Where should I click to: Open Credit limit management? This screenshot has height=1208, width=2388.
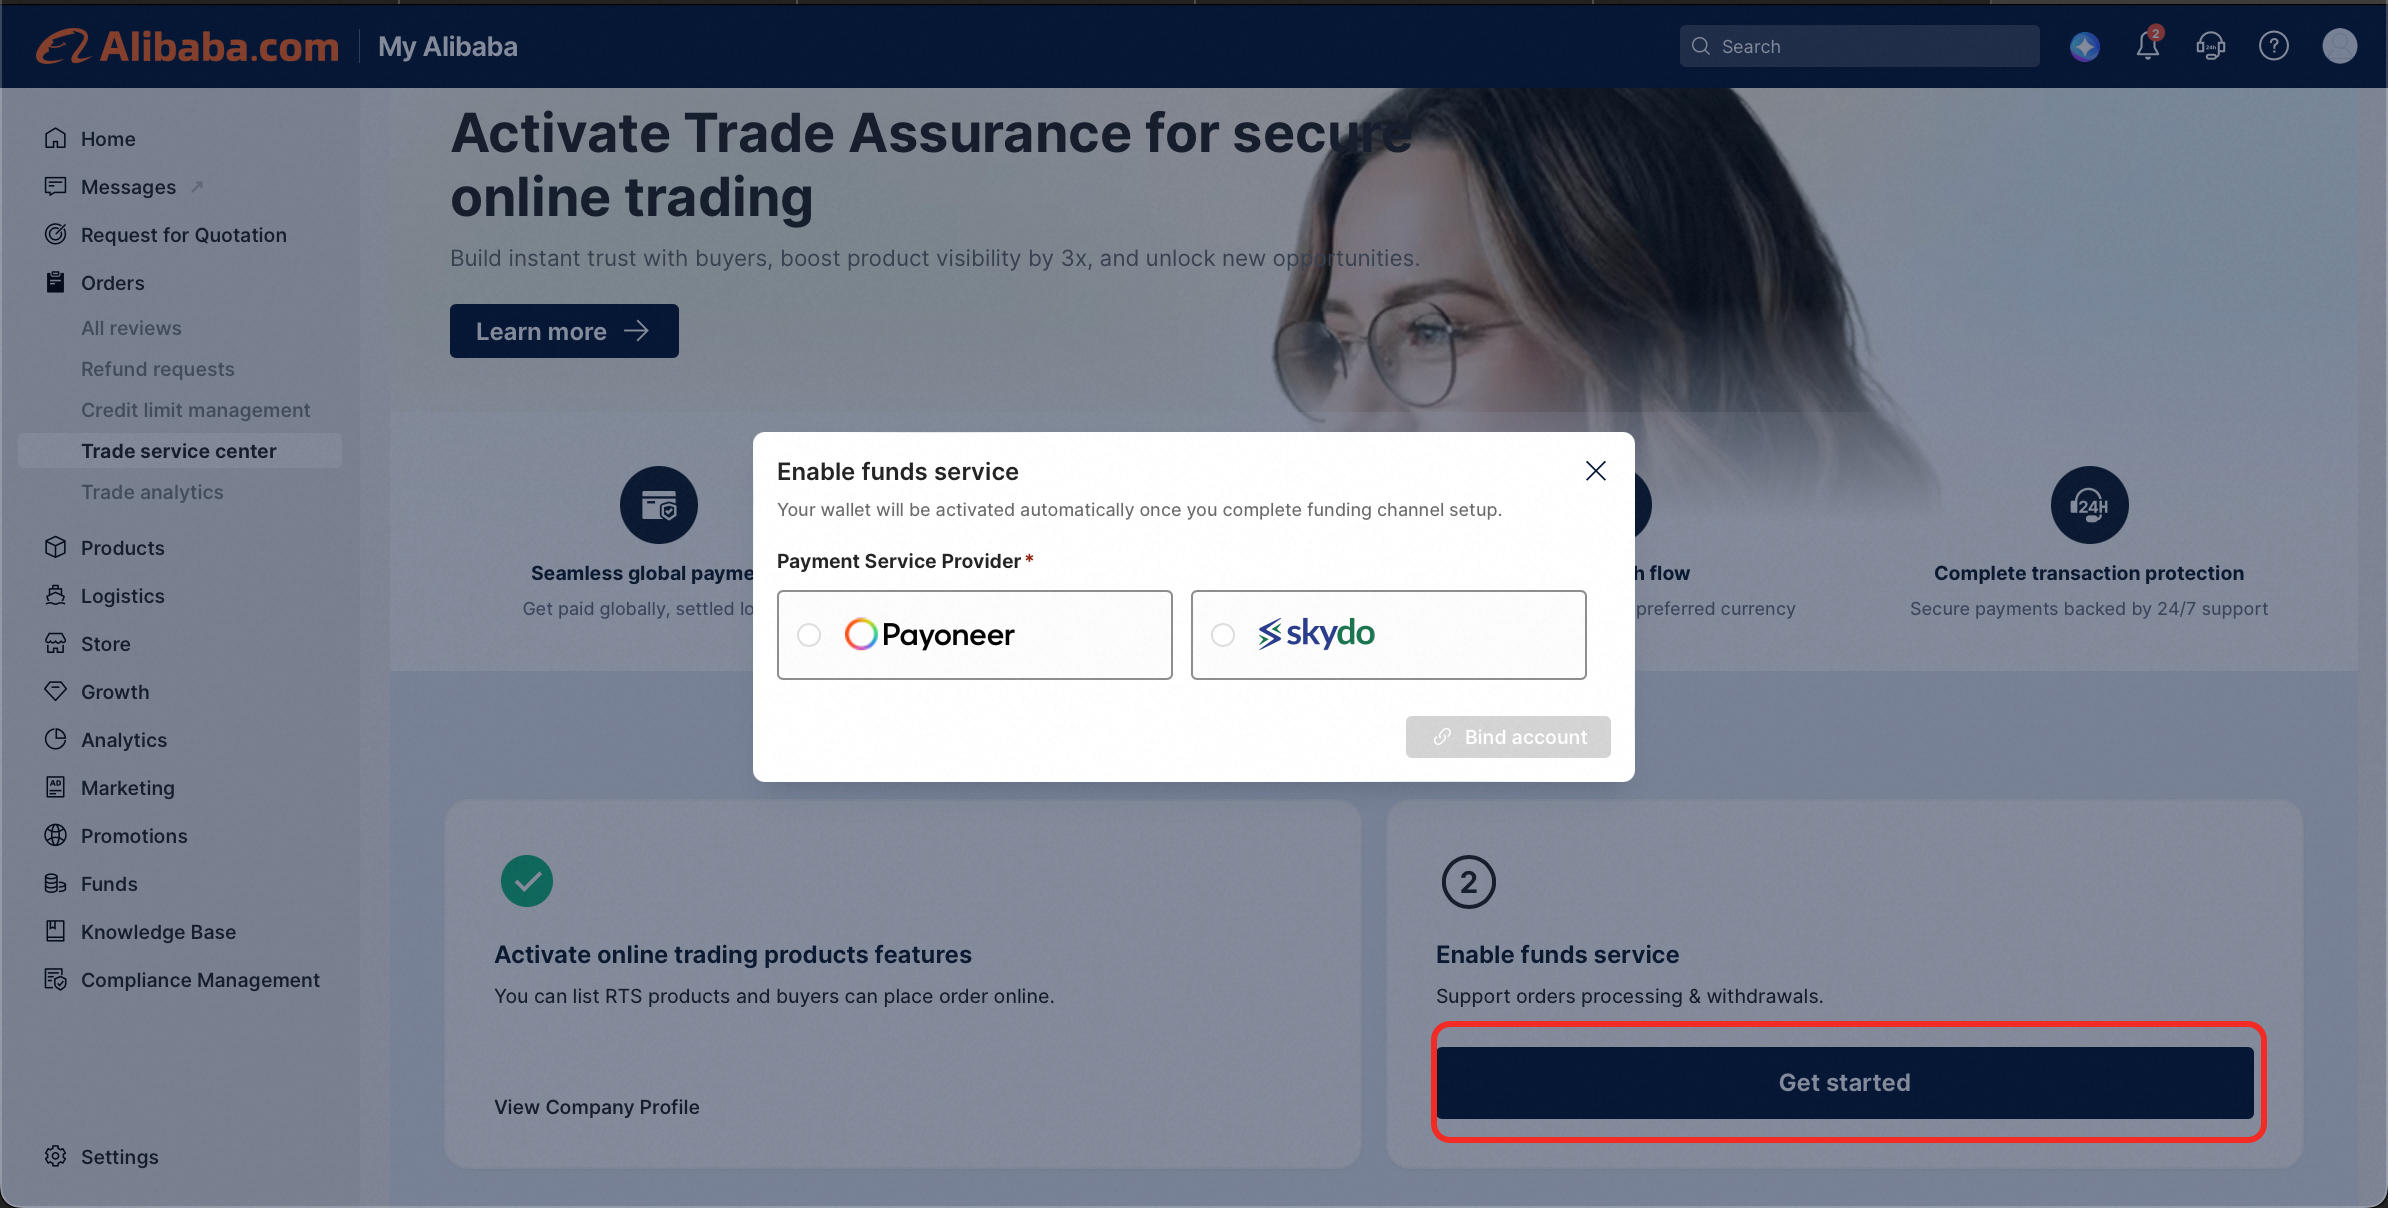coord(196,410)
